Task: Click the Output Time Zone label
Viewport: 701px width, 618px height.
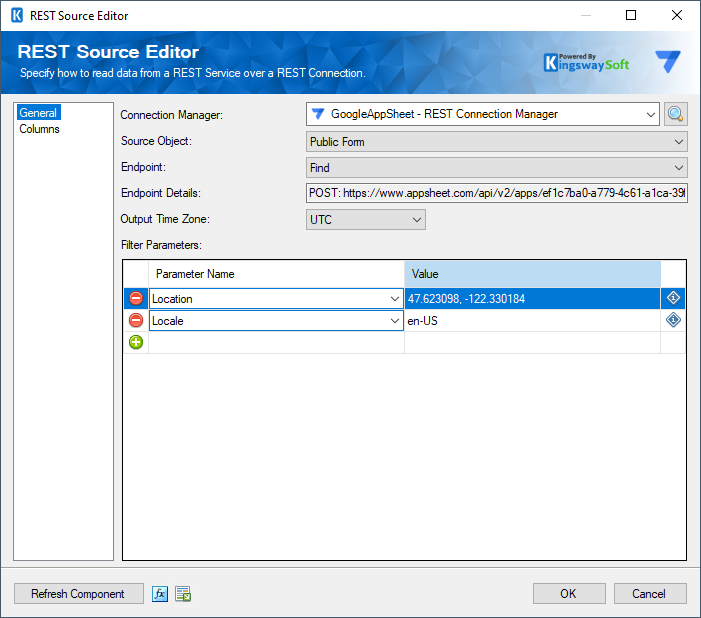Action: tap(165, 219)
